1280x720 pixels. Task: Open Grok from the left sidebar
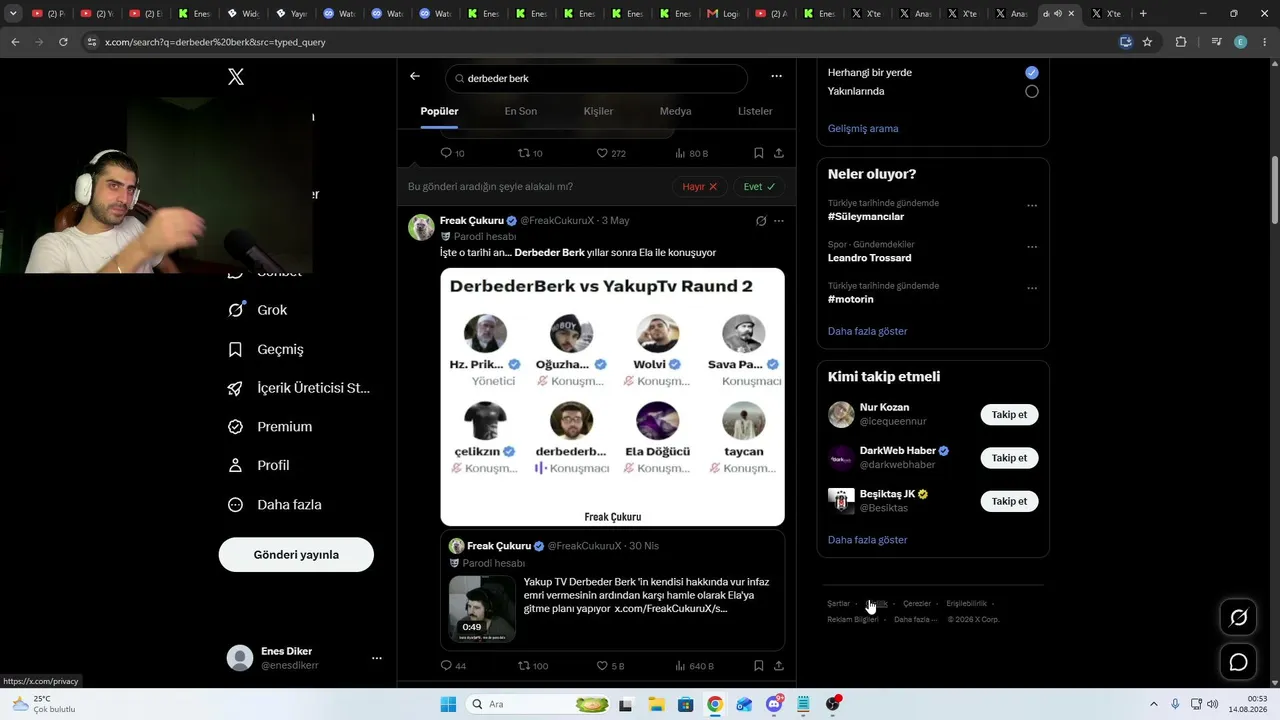[258, 310]
